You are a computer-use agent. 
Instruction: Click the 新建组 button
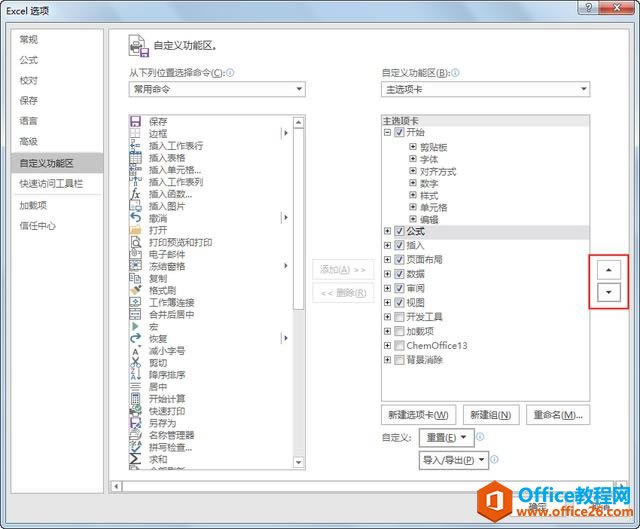(x=491, y=415)
